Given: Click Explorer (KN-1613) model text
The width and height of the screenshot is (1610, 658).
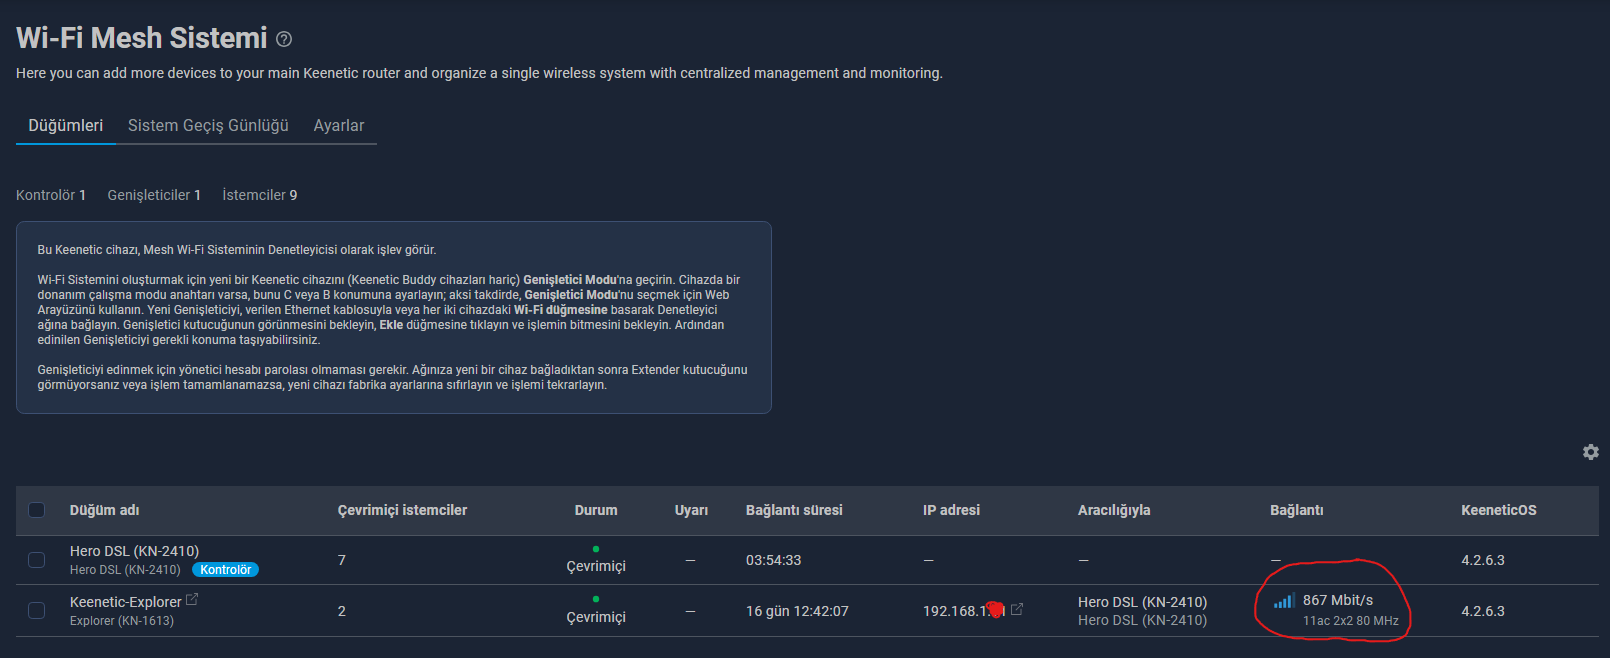Looking at the screenshot, I should tap(122, 621).
